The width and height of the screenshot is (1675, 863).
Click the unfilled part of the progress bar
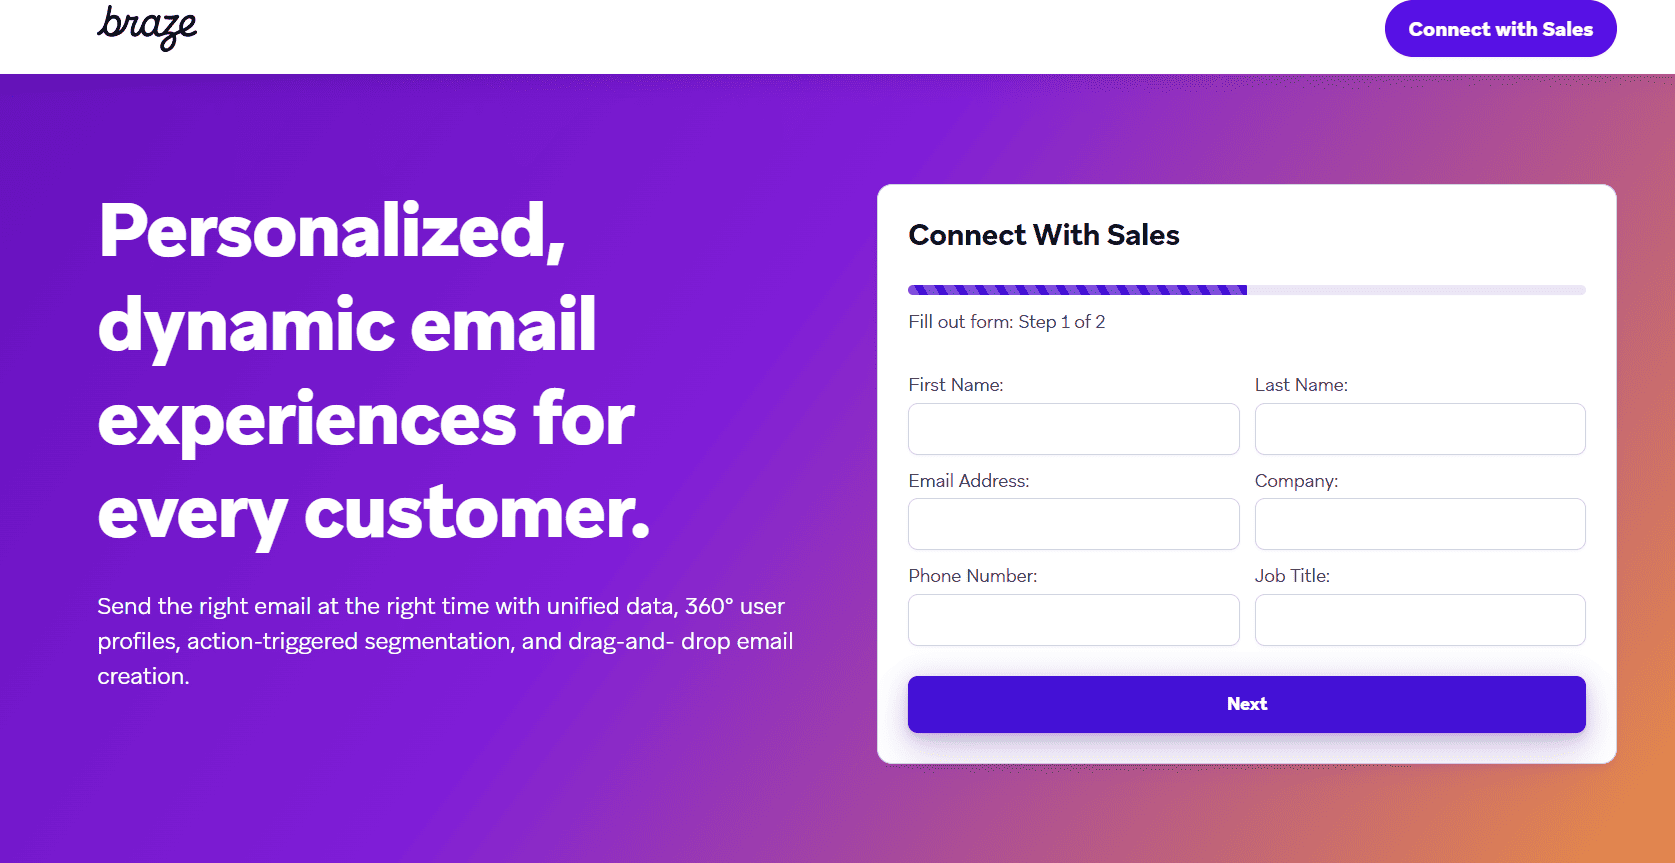pos(1415,290)
